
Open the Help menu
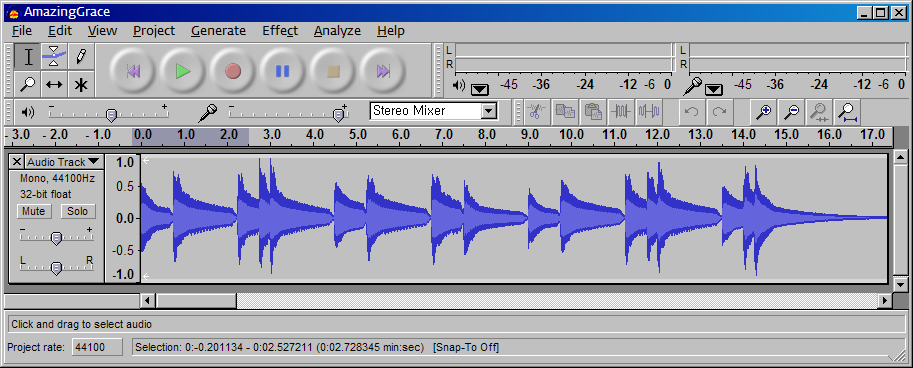coord(391,31)
